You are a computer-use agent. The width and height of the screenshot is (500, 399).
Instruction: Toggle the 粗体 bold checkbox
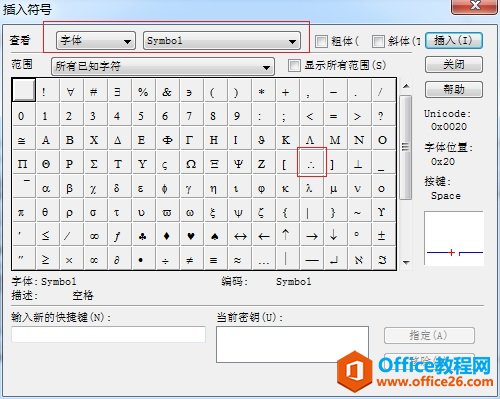321,41
